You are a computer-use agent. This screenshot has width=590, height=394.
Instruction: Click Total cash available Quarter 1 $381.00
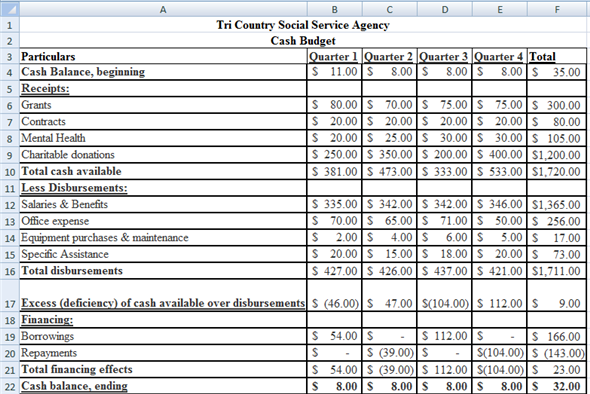click(335, 171)
